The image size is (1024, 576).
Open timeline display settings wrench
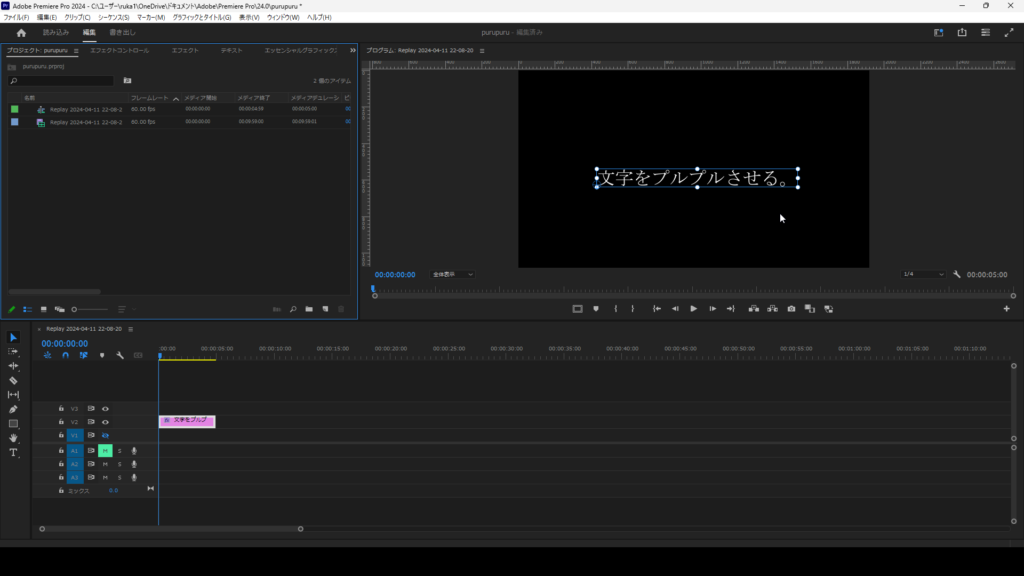[120, 355]
